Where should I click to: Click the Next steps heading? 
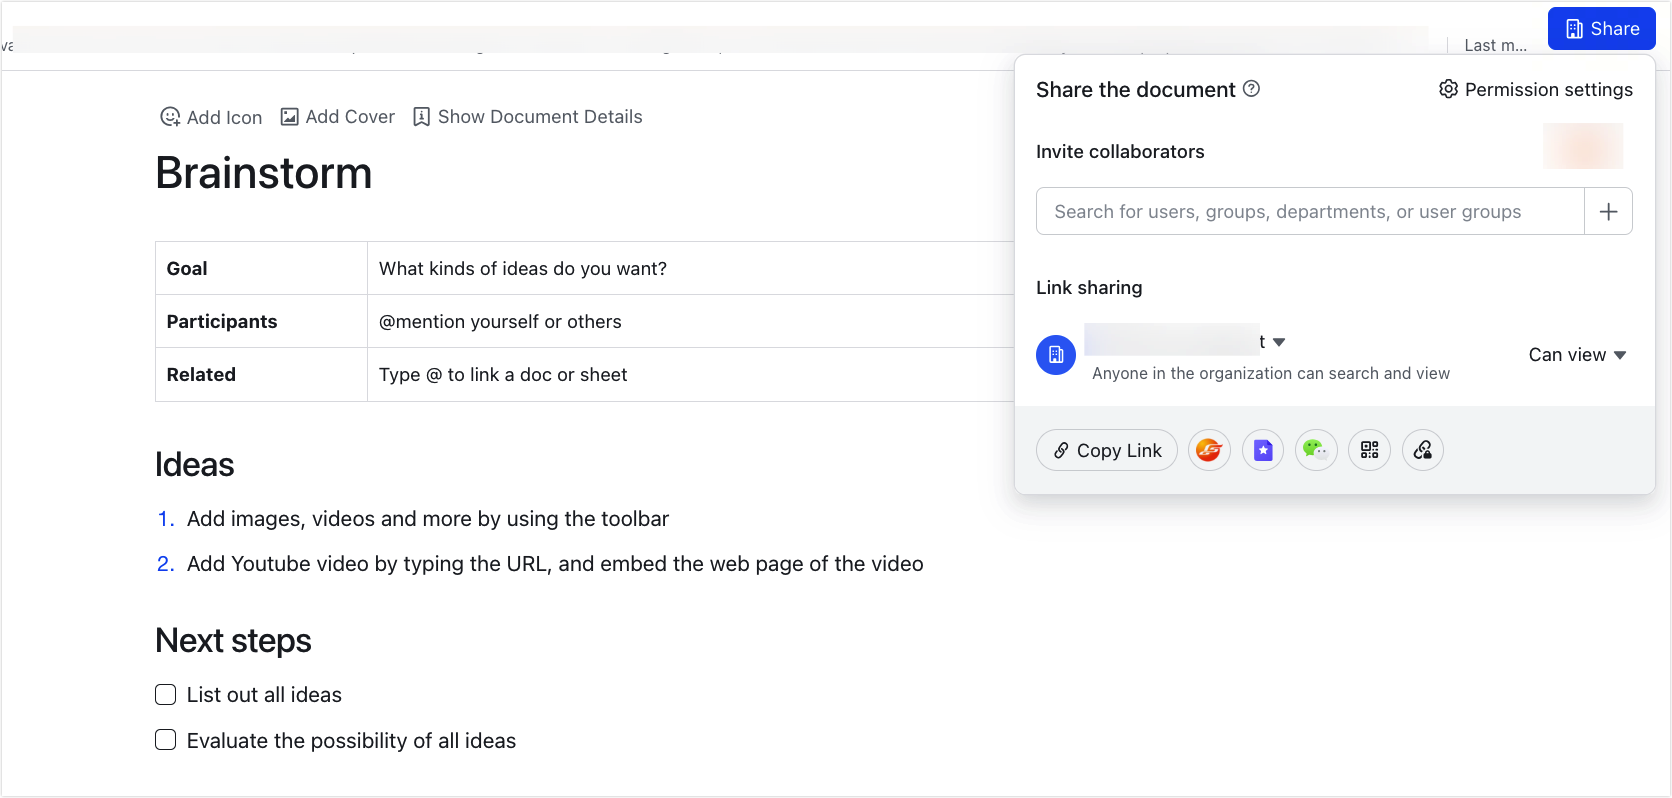coord(233,641)
